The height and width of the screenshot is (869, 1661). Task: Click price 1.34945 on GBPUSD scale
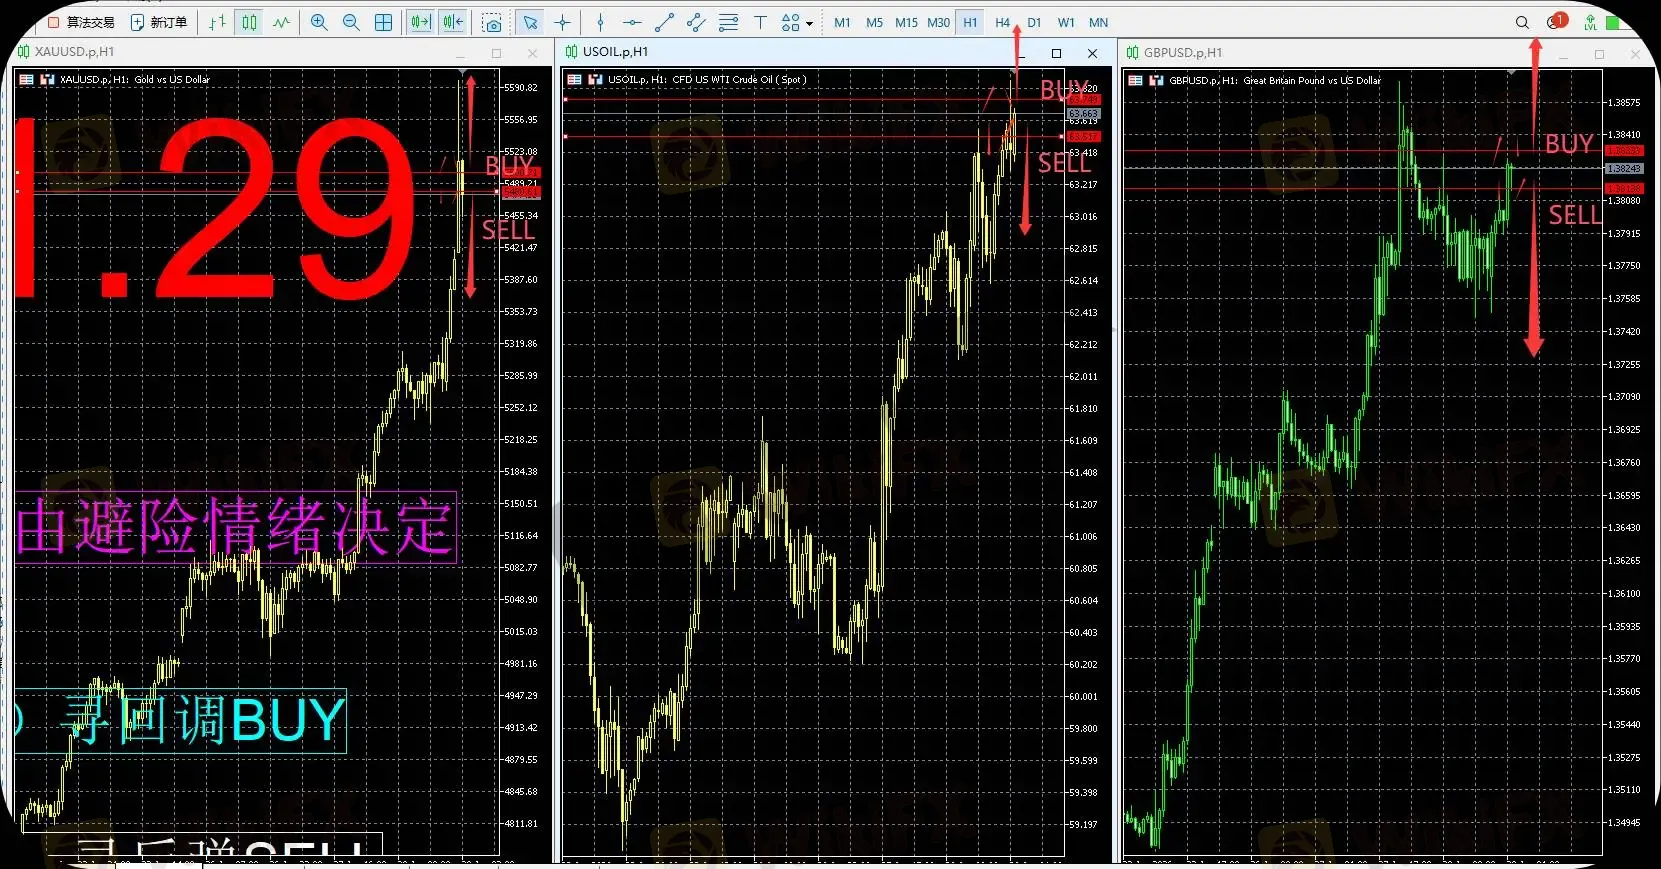(1624, 822)
